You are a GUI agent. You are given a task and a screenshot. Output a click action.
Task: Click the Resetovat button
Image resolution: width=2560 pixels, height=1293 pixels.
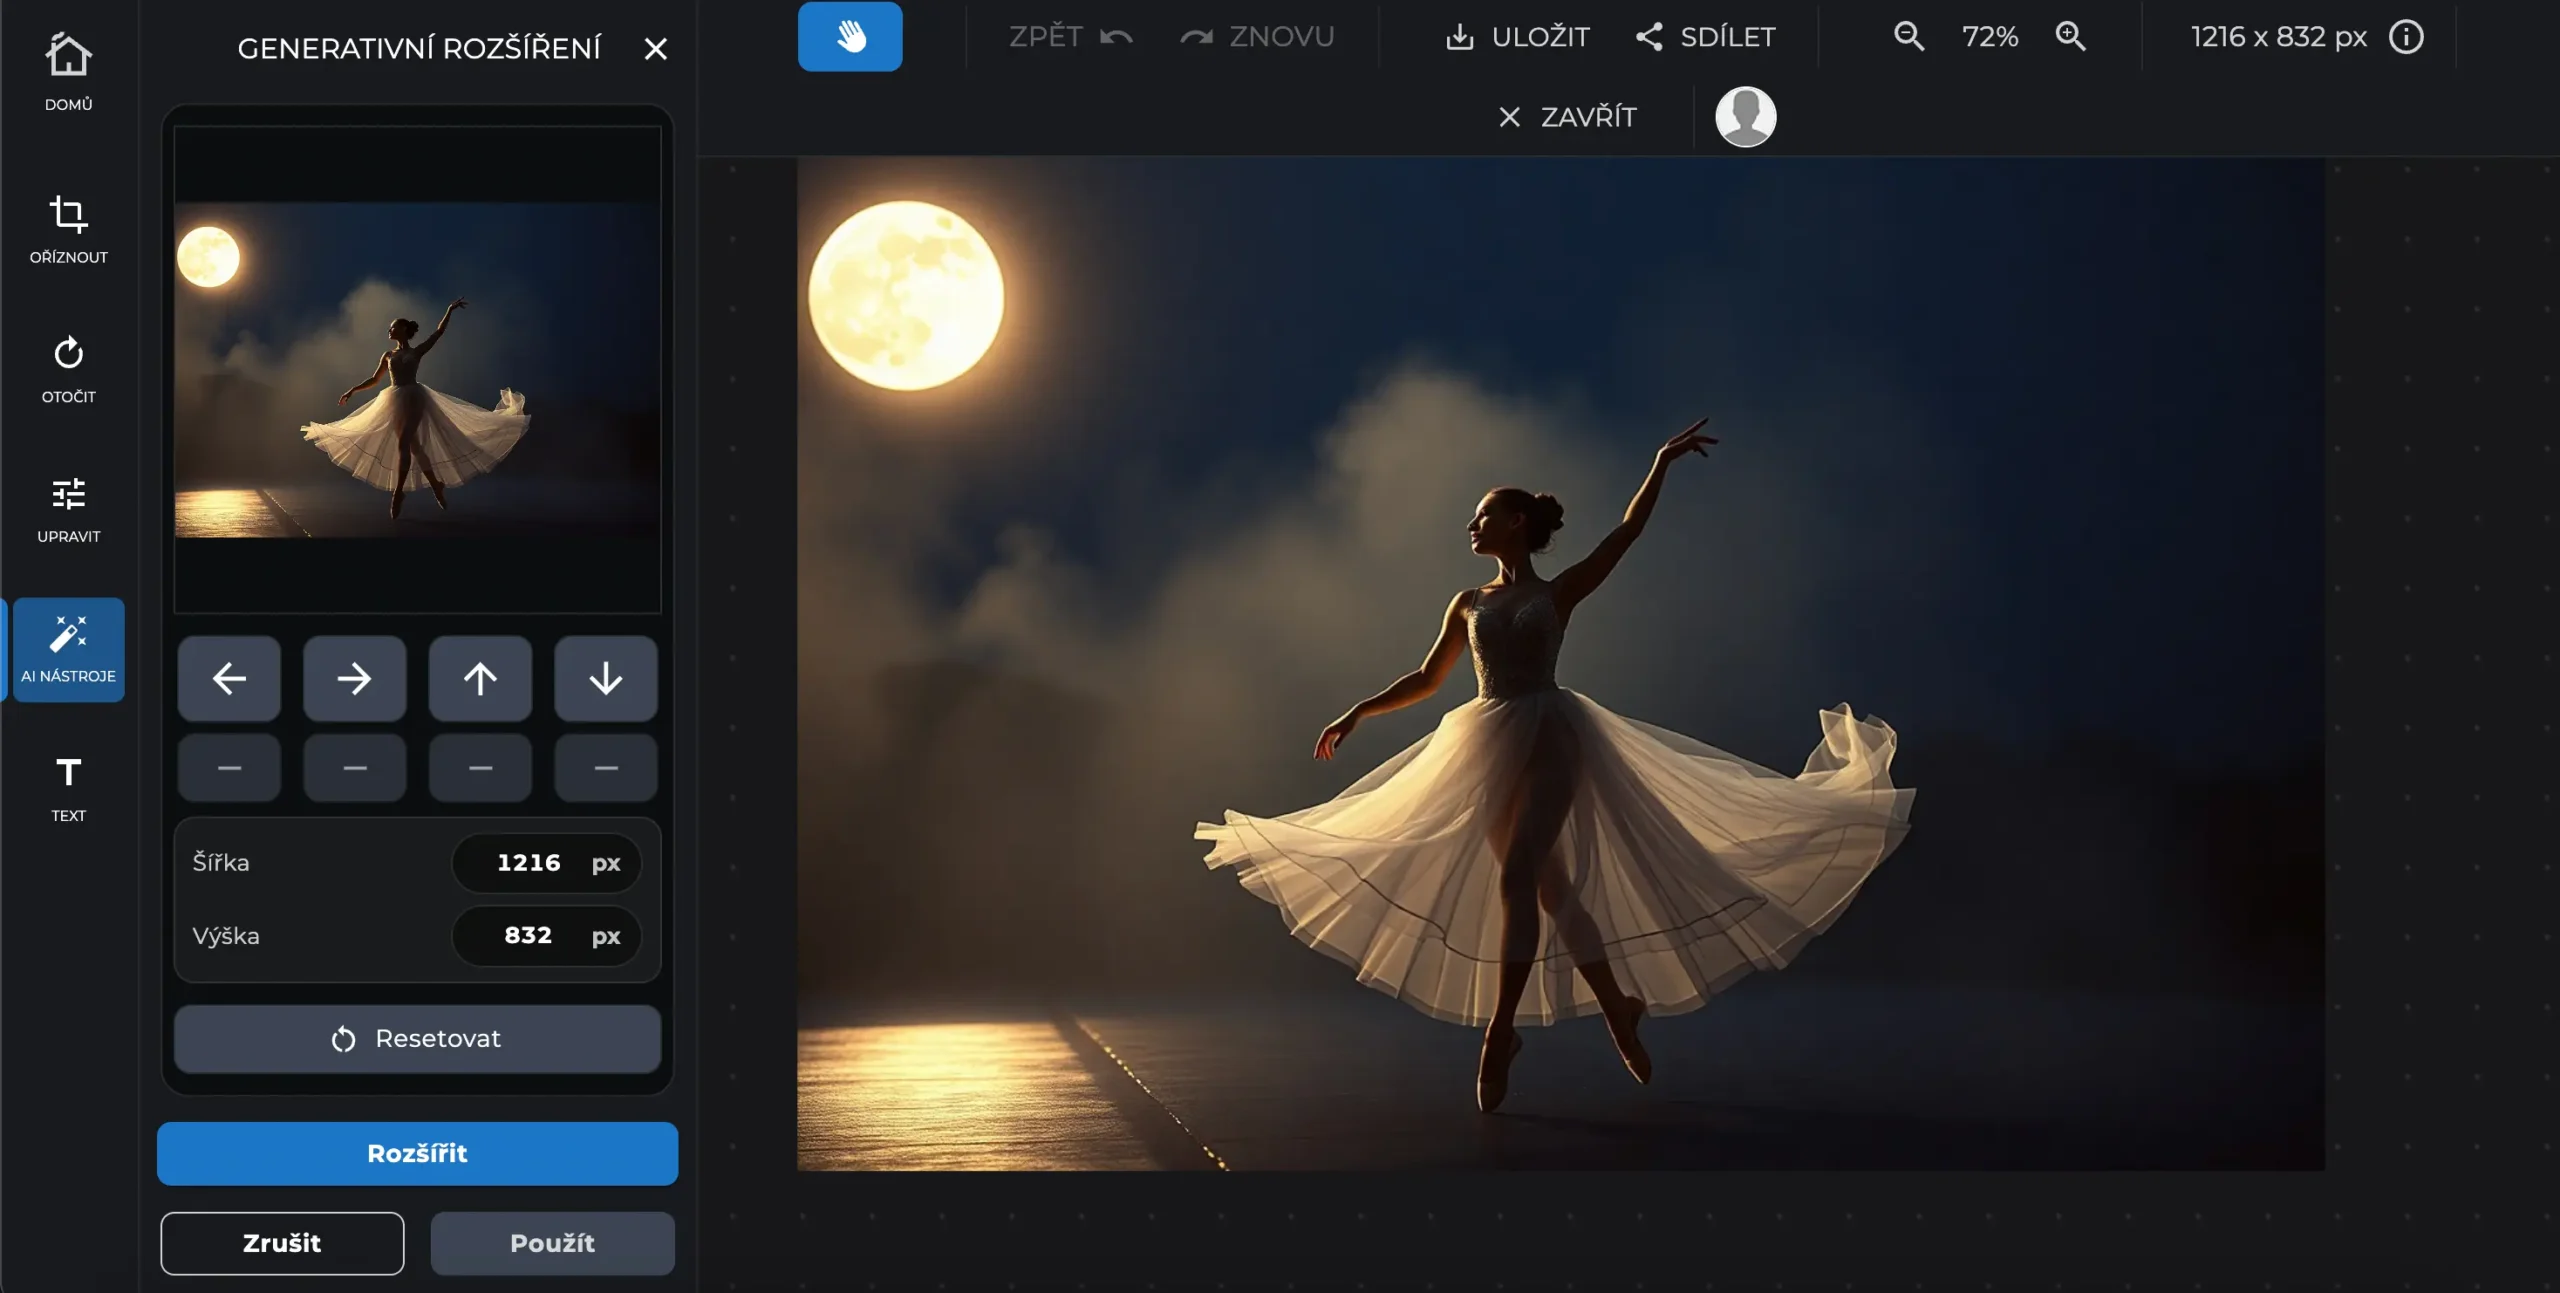417,1039
